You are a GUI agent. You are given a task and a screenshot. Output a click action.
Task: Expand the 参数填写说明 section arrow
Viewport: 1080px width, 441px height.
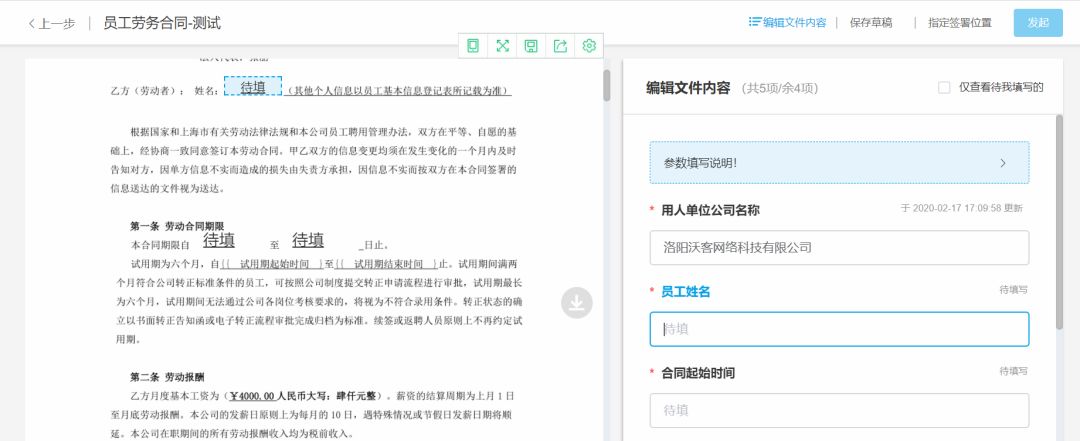[x=1002, y=162]
